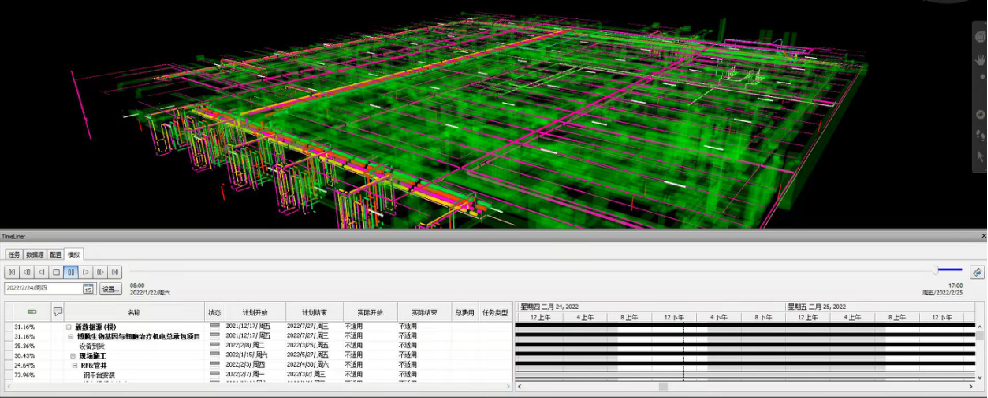Open the 配置 tab

pos(55,254)
